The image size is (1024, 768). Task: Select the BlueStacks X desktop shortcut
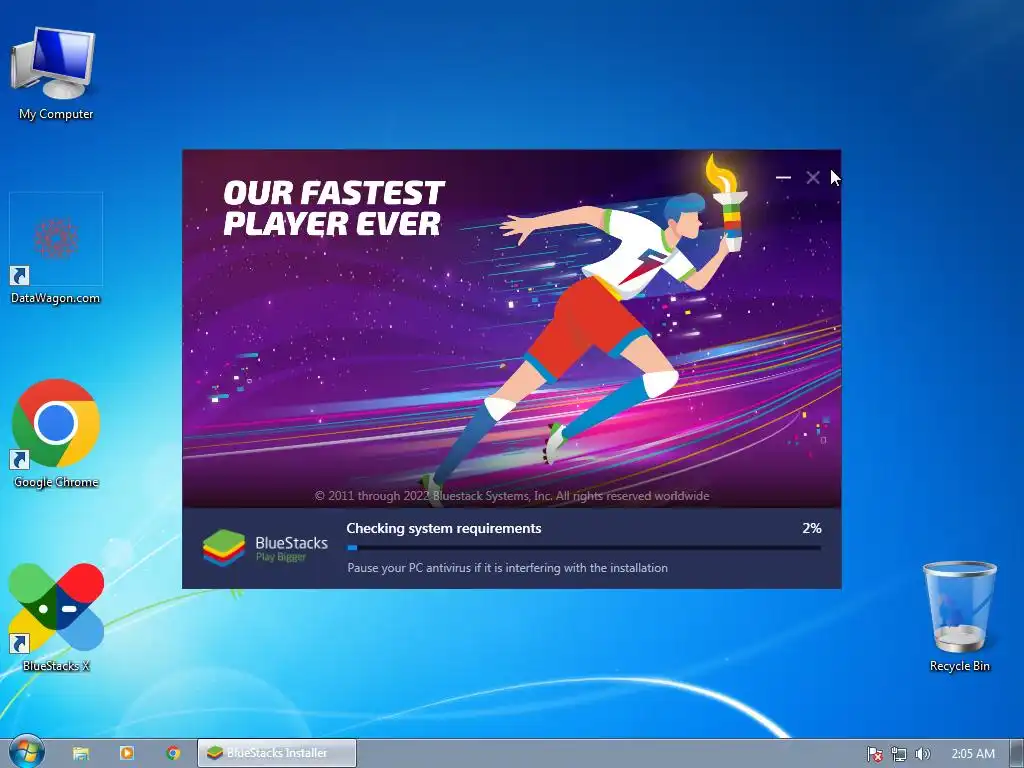(x=56, y=618)
